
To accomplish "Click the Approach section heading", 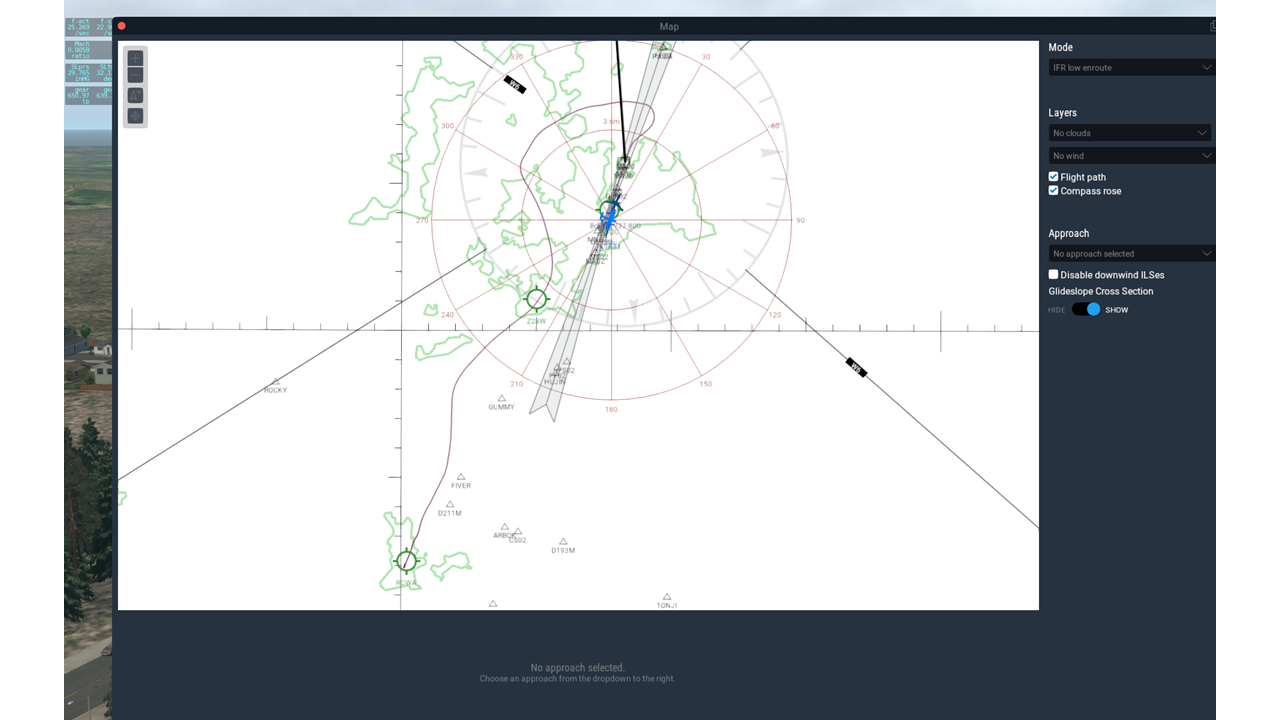I will click(x=1068, y=233).
